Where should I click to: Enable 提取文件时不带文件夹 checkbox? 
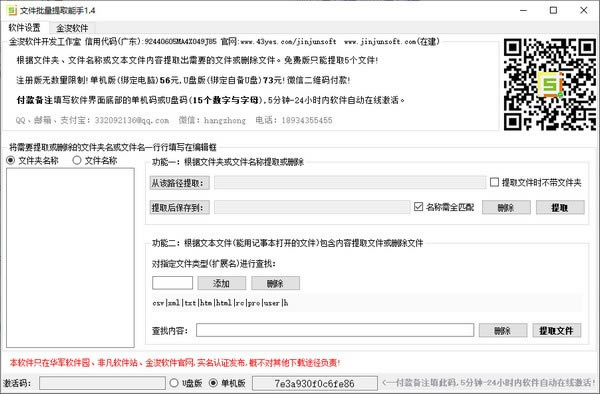[494, 182]
